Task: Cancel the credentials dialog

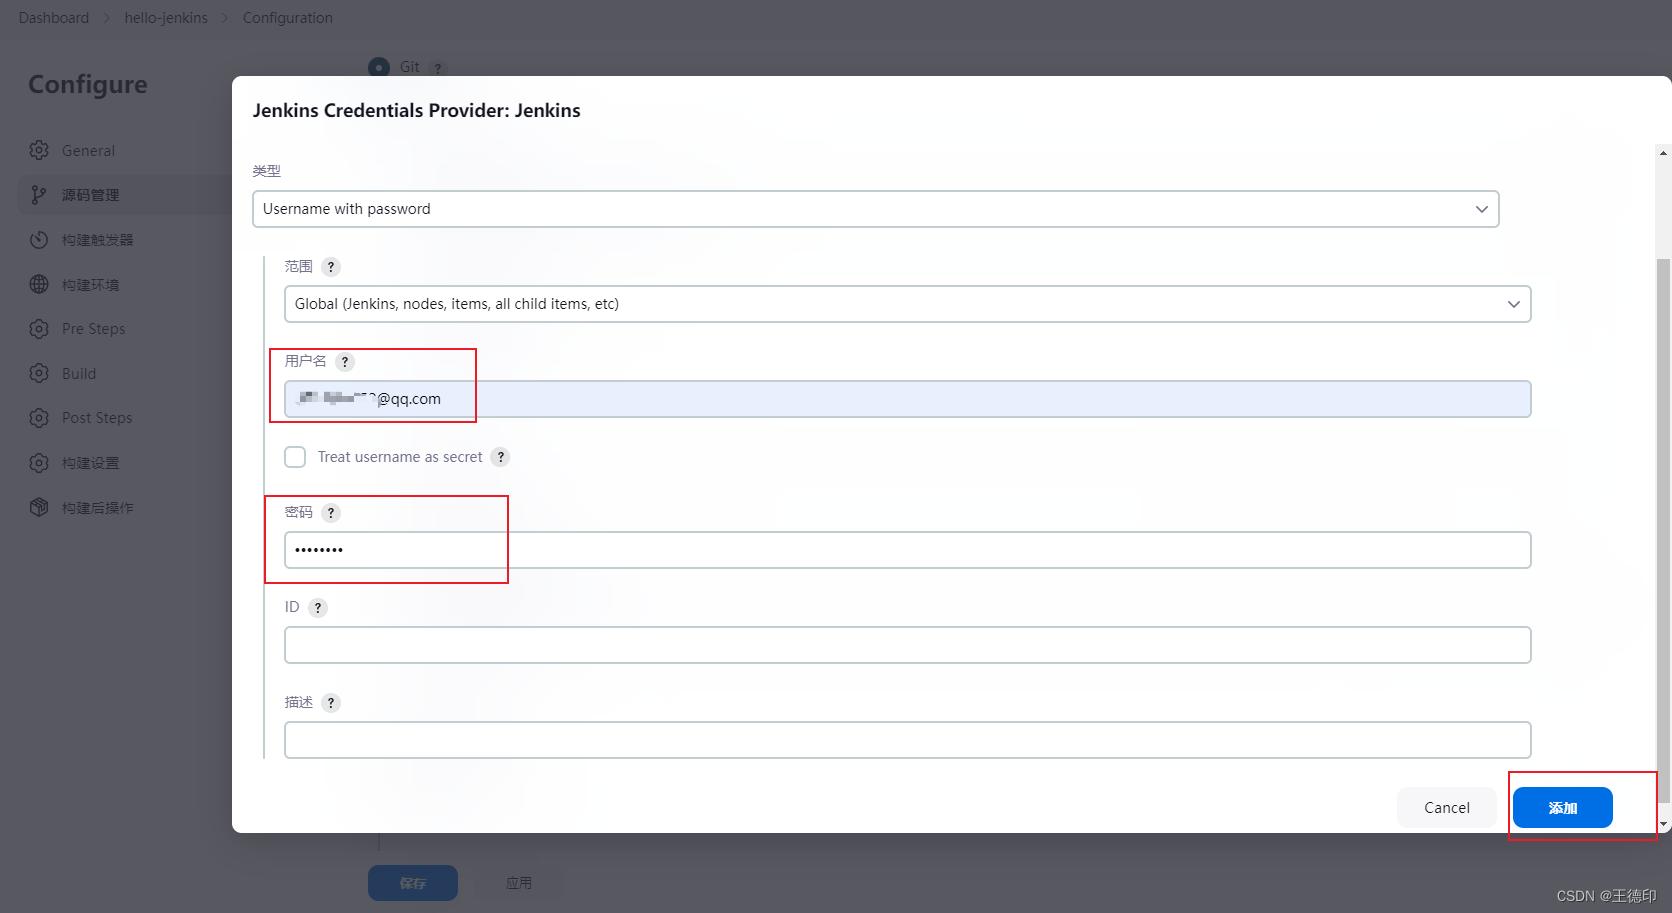Action: pyautogui.click(x=1447, y=807)
